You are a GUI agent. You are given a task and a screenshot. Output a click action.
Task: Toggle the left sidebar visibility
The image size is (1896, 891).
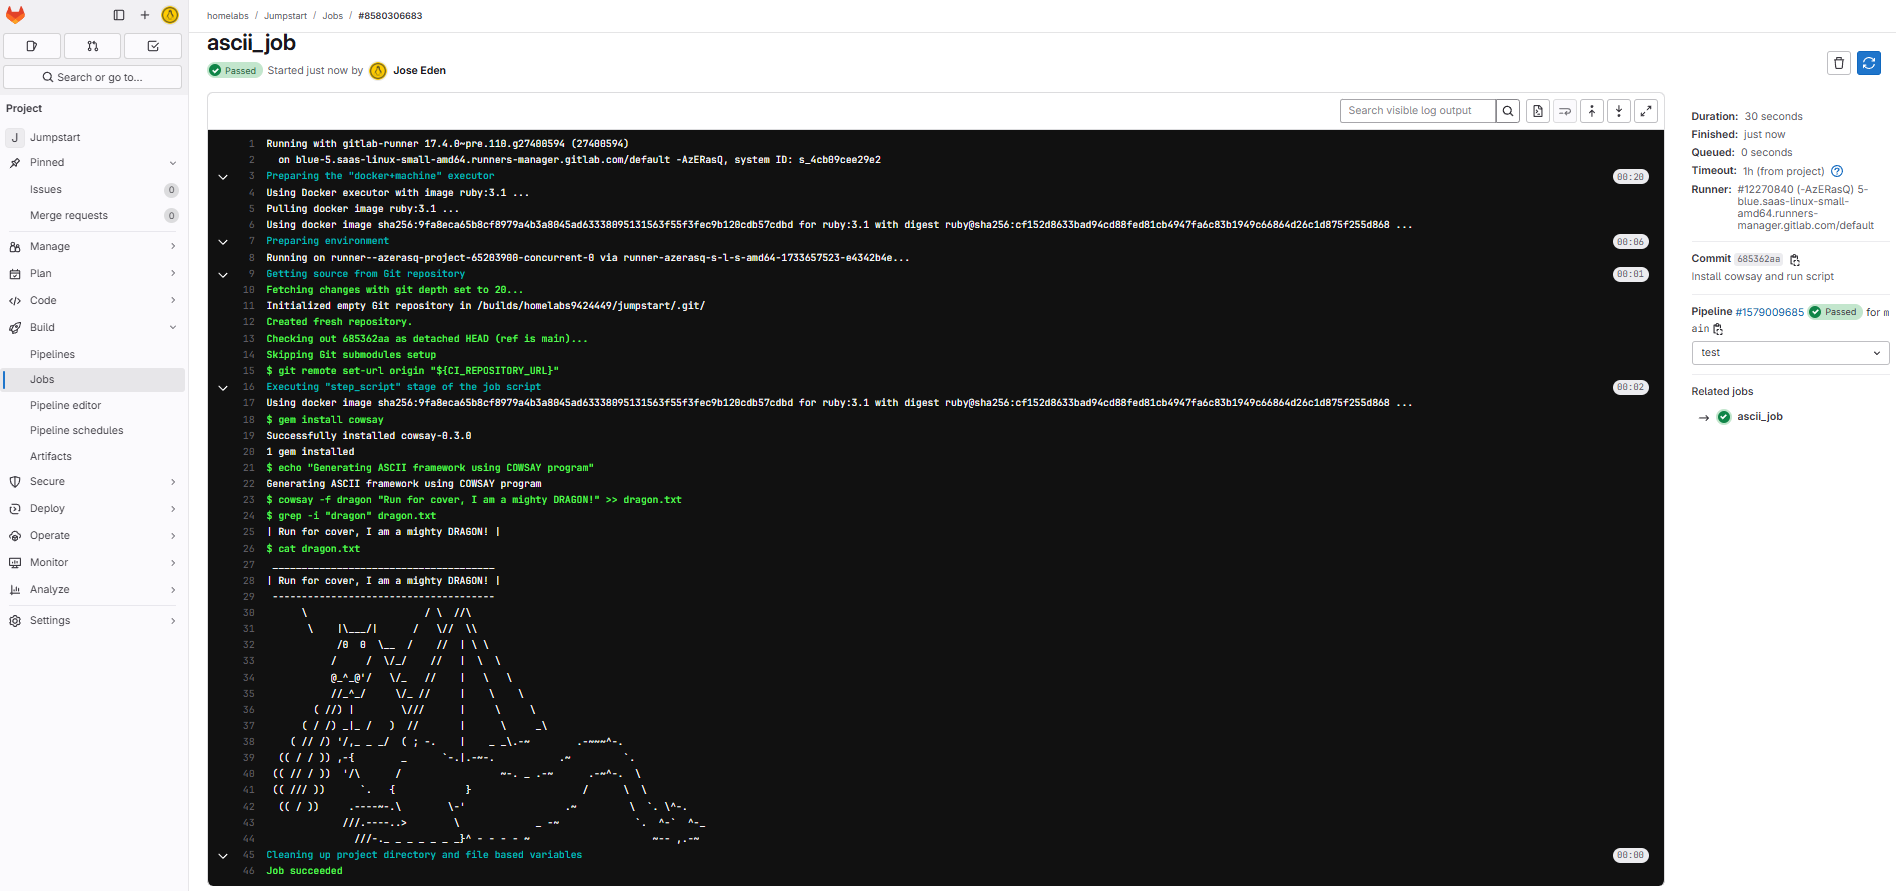point(119,15)
